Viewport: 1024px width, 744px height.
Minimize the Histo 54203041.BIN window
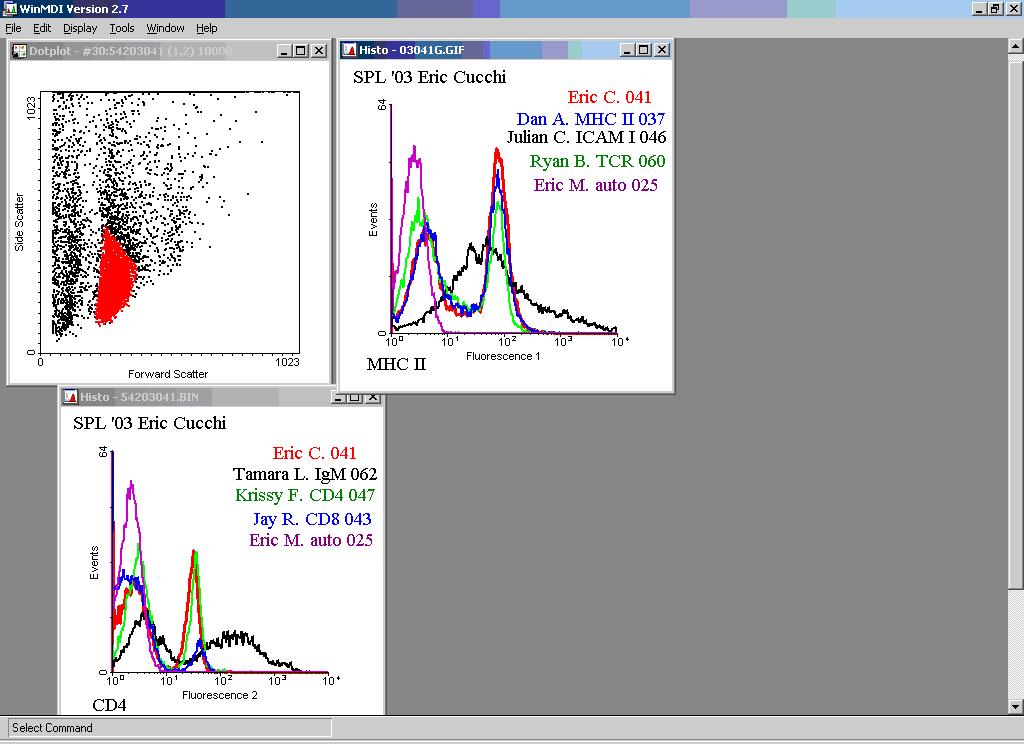tap(339, 397)
